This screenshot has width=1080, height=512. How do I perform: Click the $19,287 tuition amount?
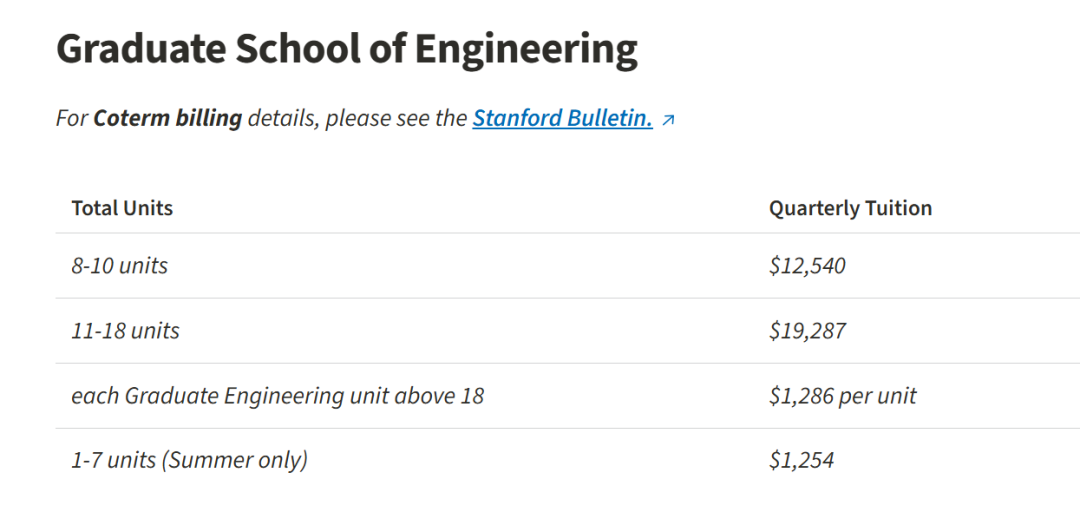(807, 331)
